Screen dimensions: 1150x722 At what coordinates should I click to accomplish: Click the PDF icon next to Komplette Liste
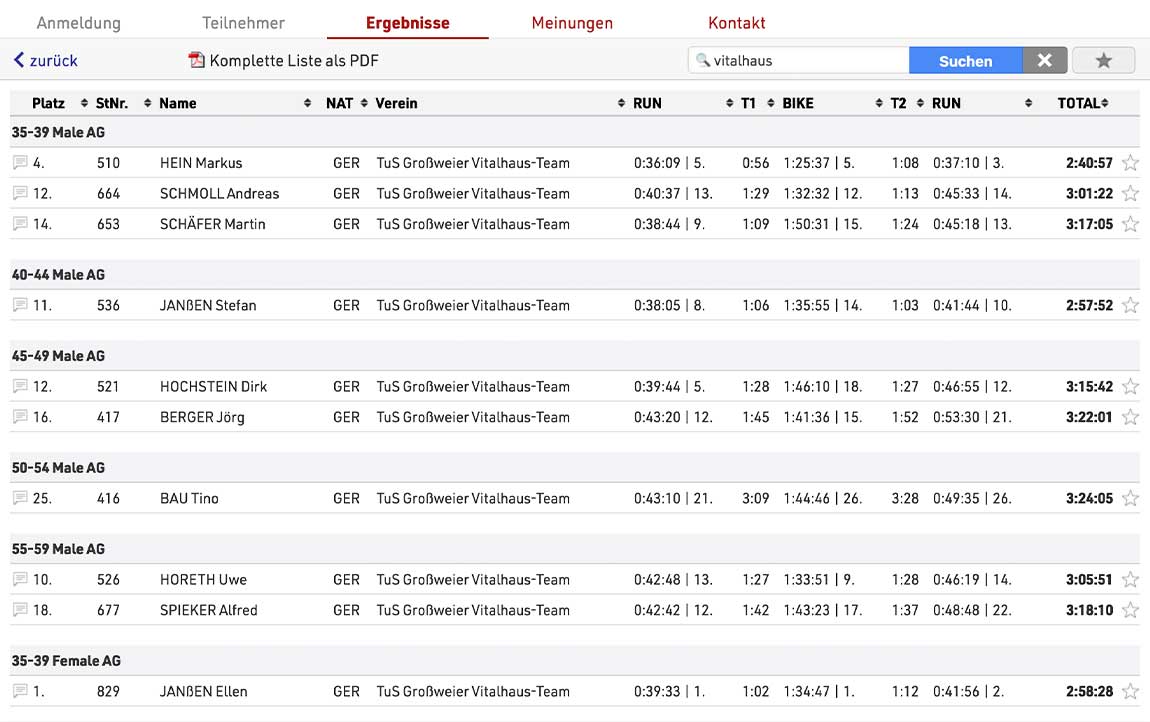pos(197,60)
